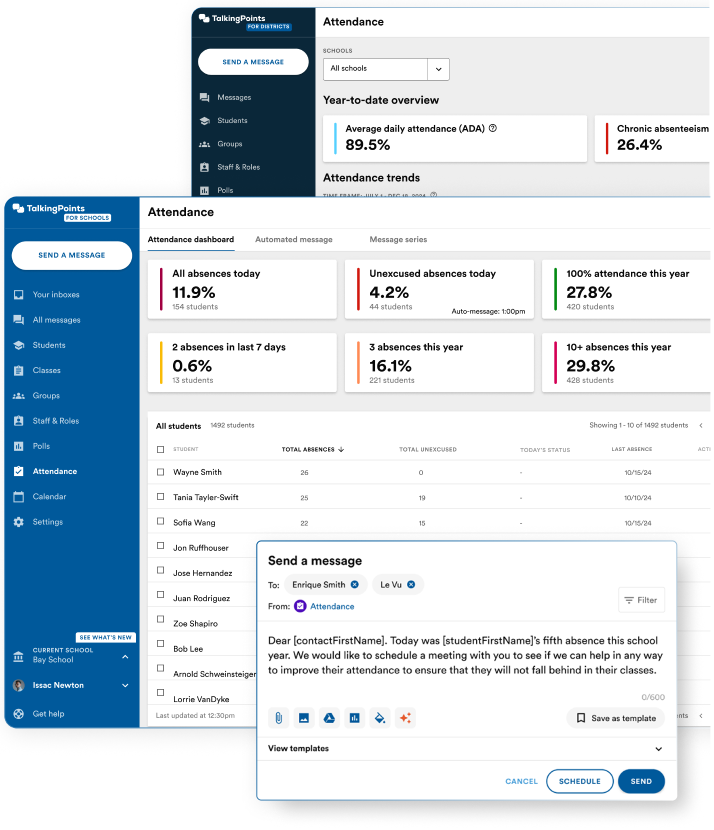Remove Enrique Smith from recipients
The image size is (714, 830).
[355, 585]
